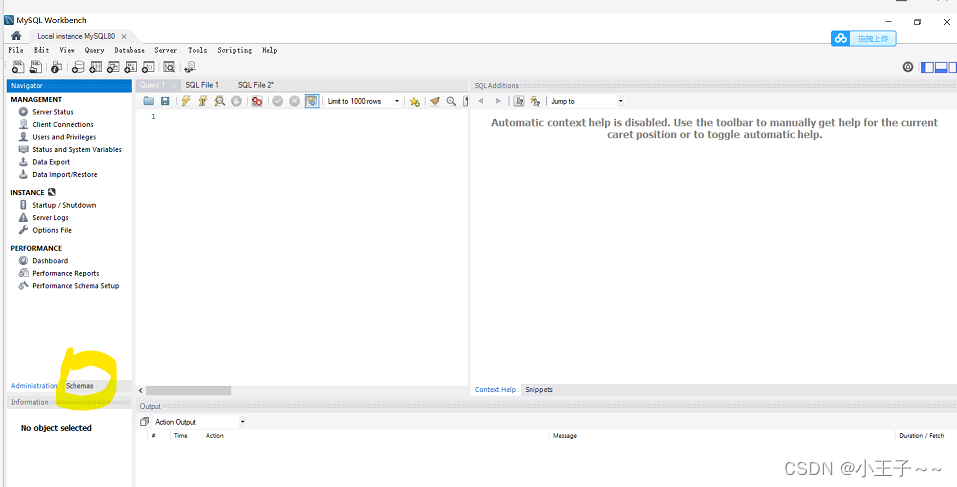This screenshot has height=487, width=957.
Task: Open Data Import/Restore
Action: tap(64, 175)
